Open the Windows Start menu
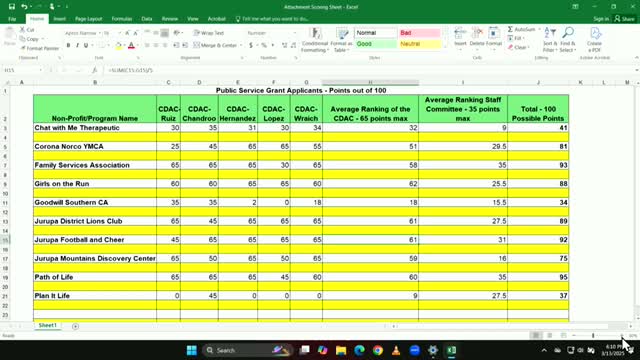The image size is (640, 360). tap(191, 350)
